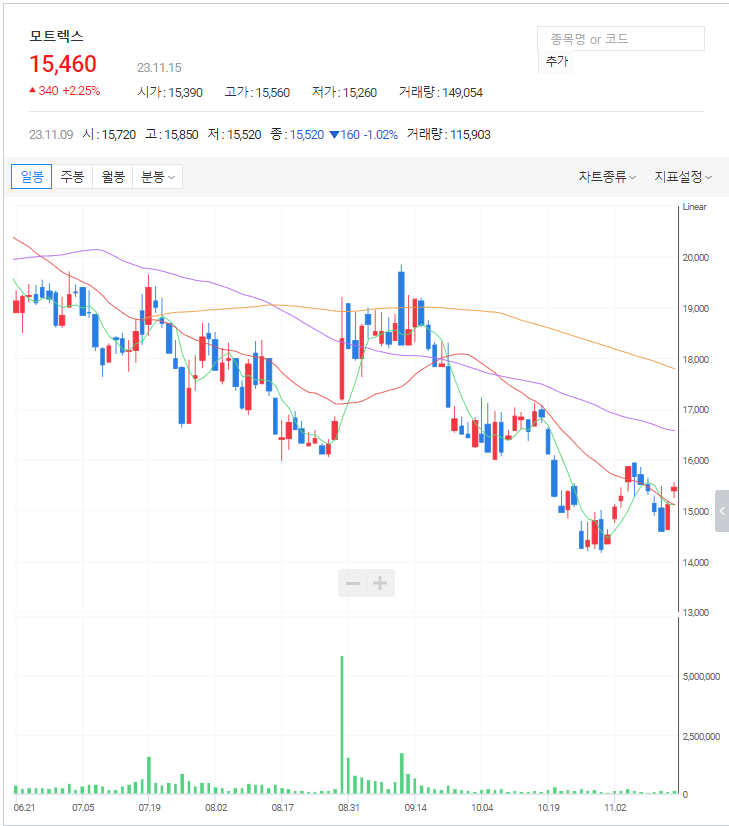Click the change value 160 -1.02%
729x826 pixels.
[363, 134]
